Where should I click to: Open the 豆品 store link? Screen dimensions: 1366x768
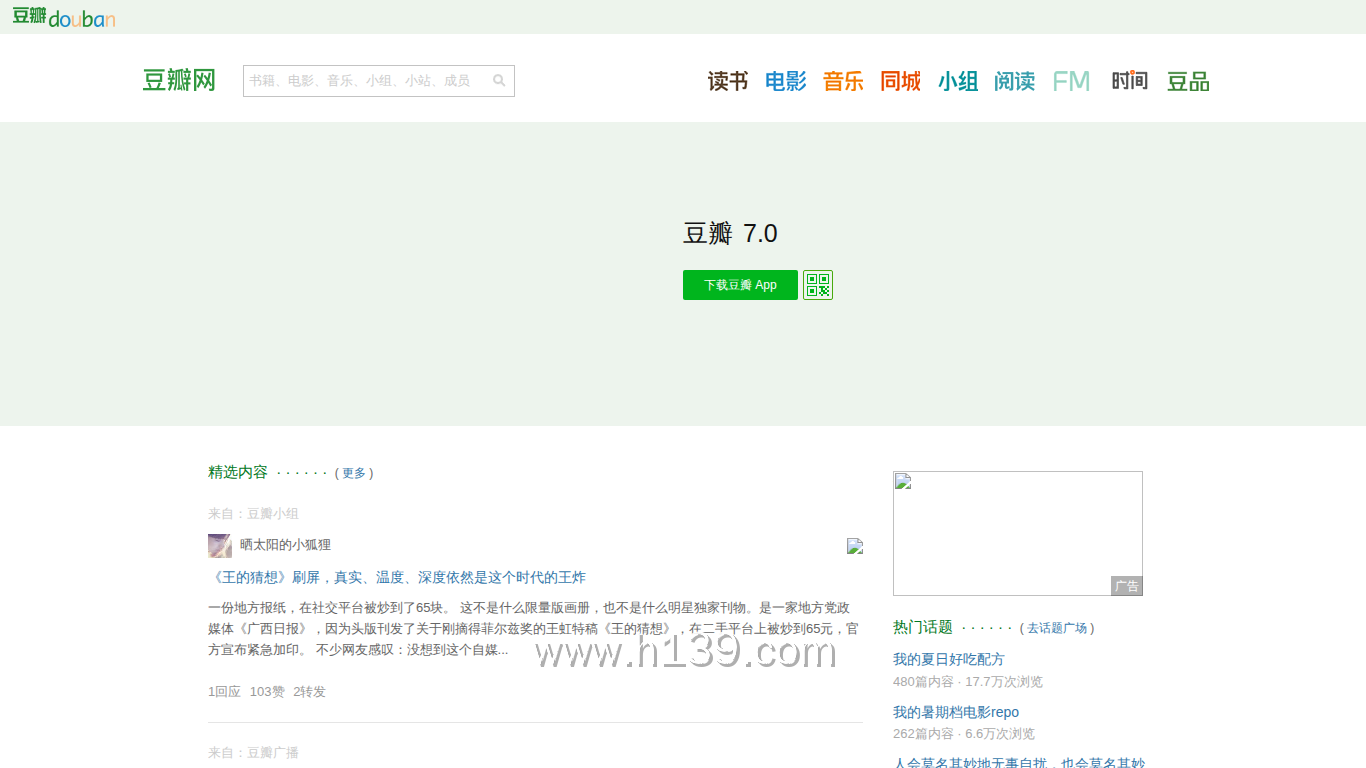pos(1188,81)
